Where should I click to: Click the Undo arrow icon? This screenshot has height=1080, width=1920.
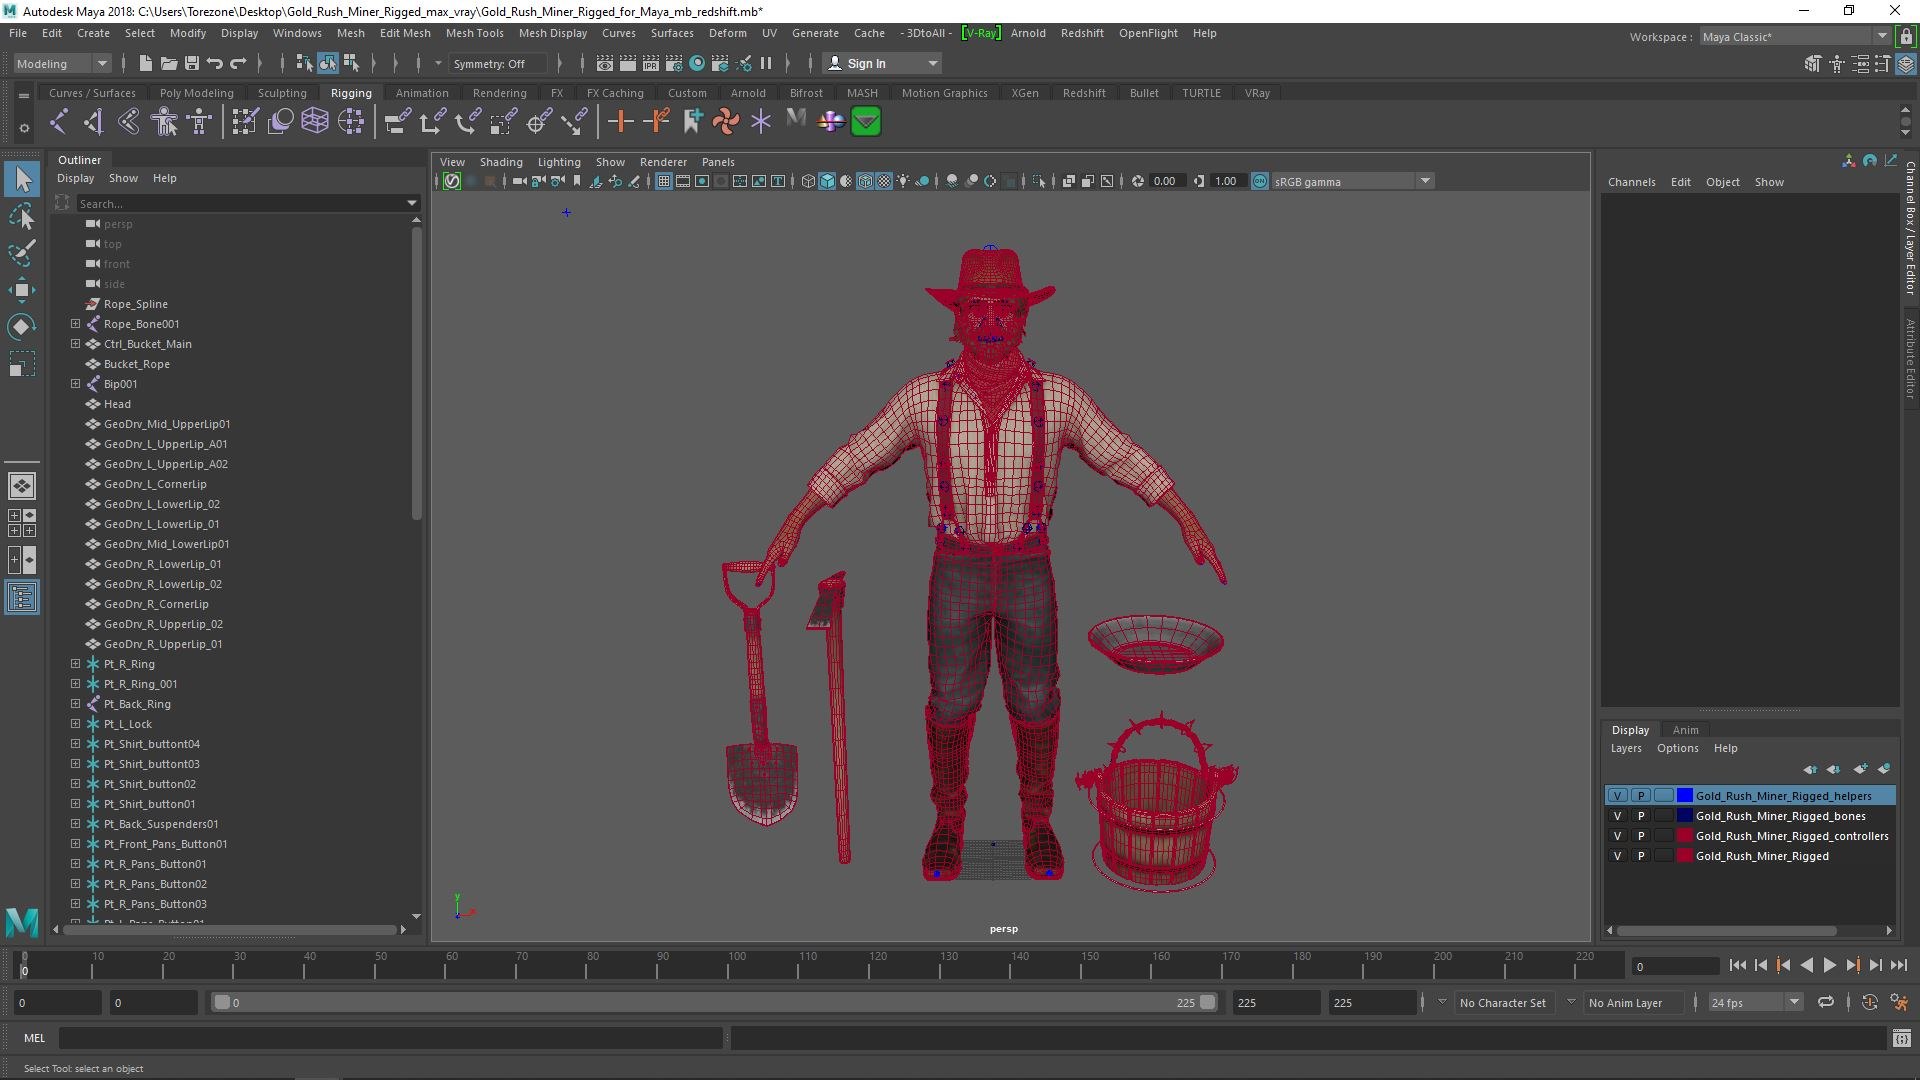coord(214,63)
